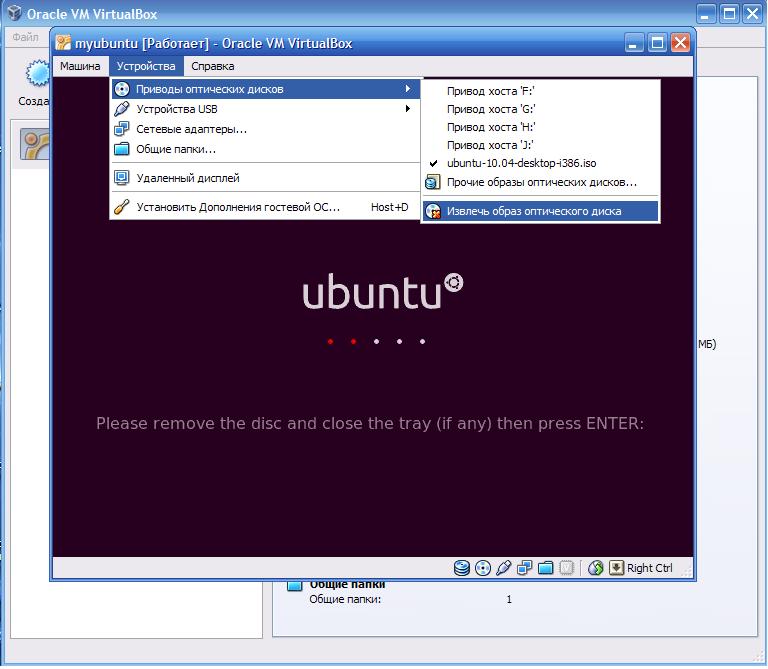Click the keyboard capture arrow icon
Image resolution: width=768 pixels, height=669 pixels.
click(x=616, y=568)
